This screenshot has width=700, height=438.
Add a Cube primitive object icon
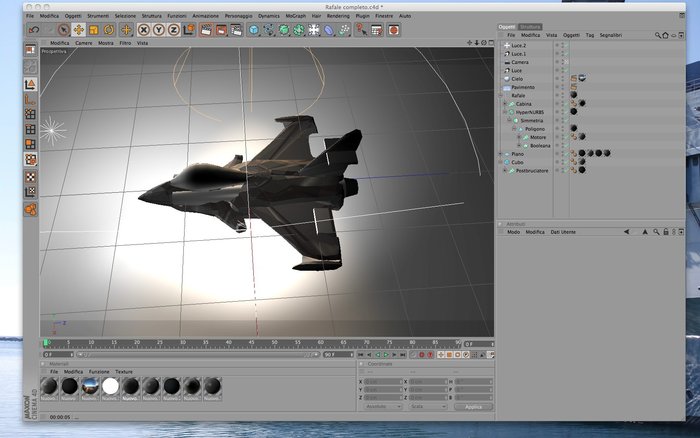(x=254, y=30)
